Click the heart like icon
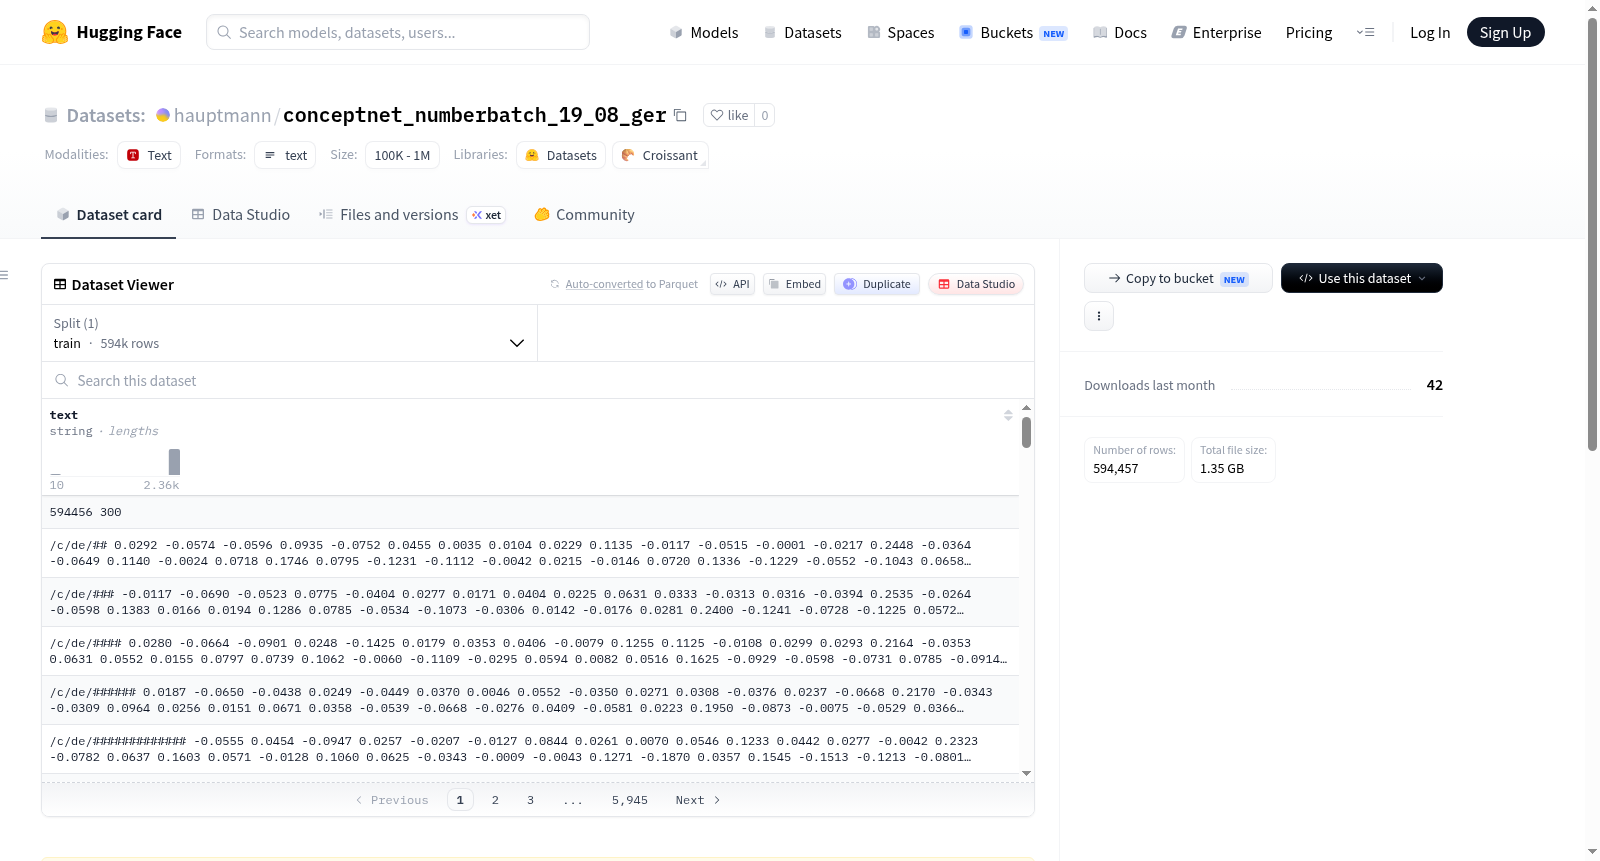Viewport: 1600px width, 861px height. pyautogui.click(x=717, y=115)
